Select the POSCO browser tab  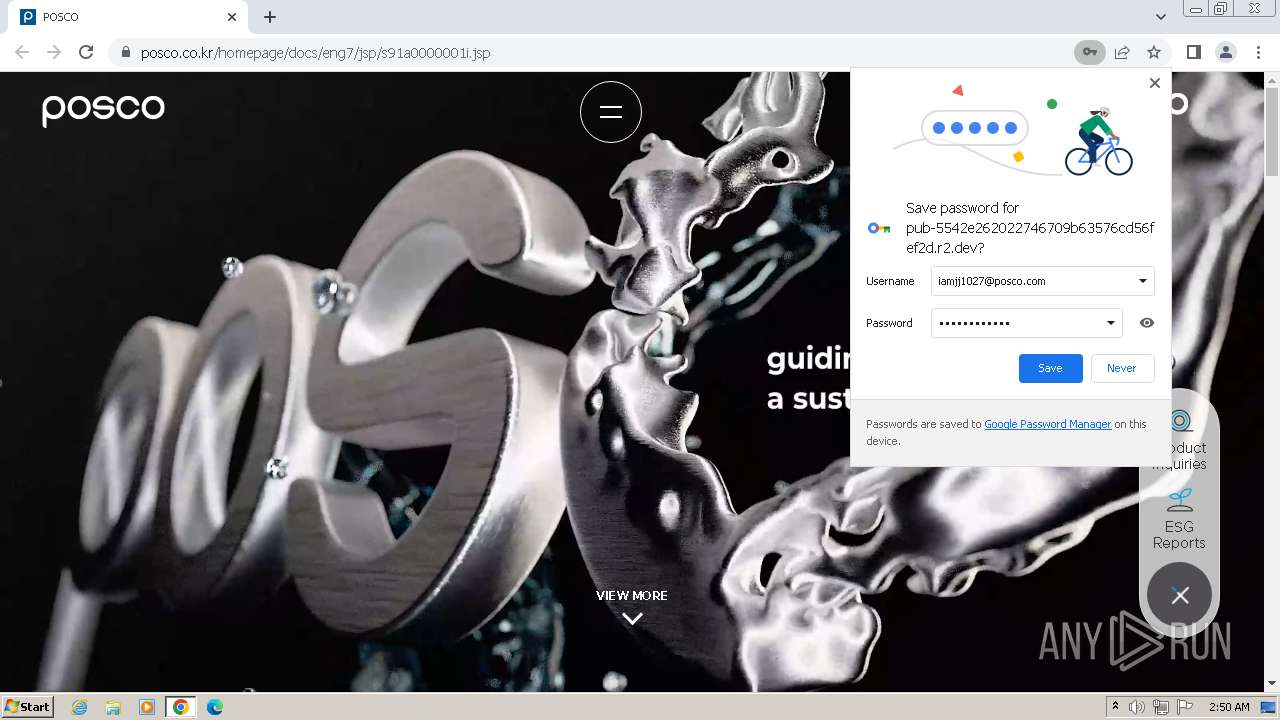tap(130, 17)
